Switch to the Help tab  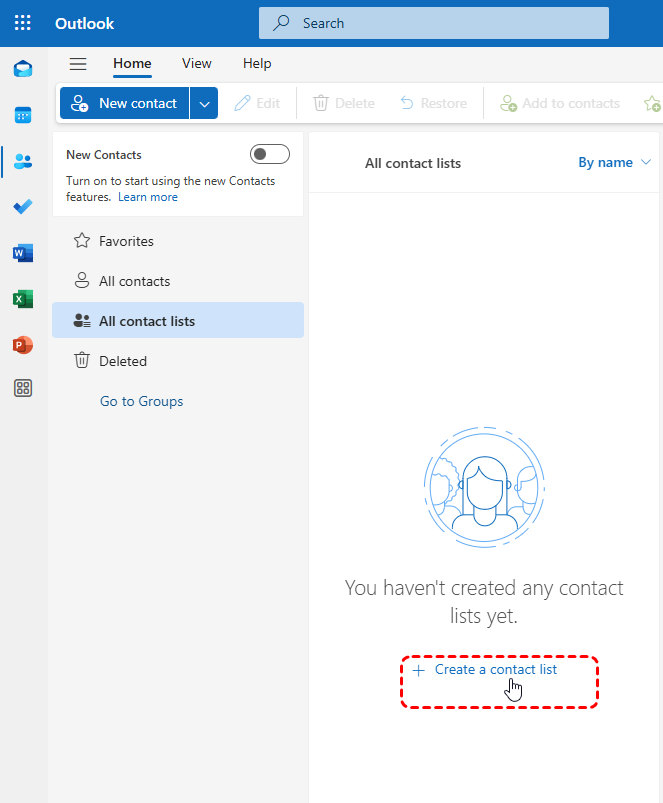(257, 64)
